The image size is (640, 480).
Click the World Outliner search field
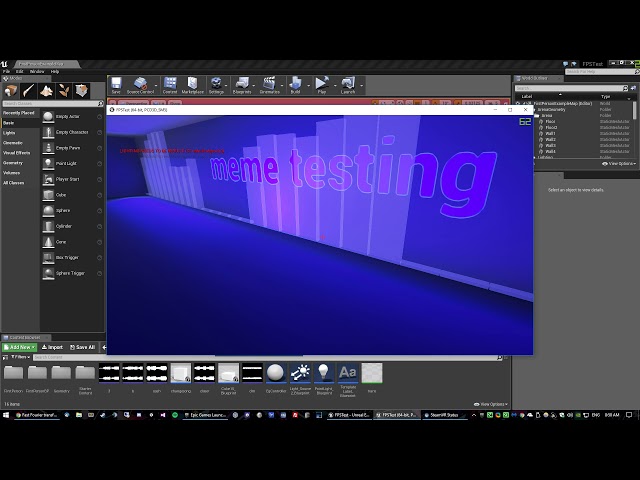(571, 88)
